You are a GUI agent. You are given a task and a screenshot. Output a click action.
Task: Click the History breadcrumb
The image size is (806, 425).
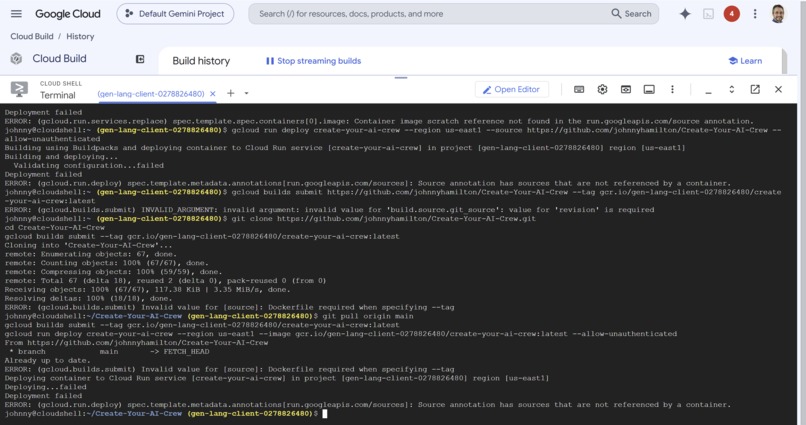tap(80, 36)
